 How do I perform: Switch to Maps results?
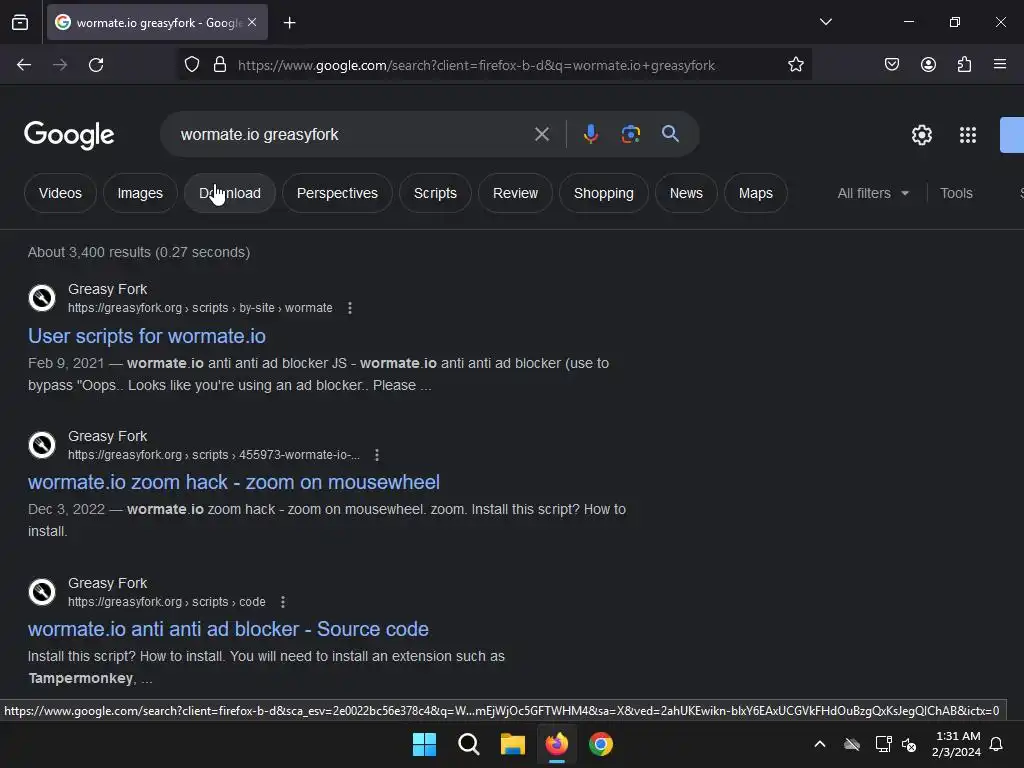(x=756, y=193)
